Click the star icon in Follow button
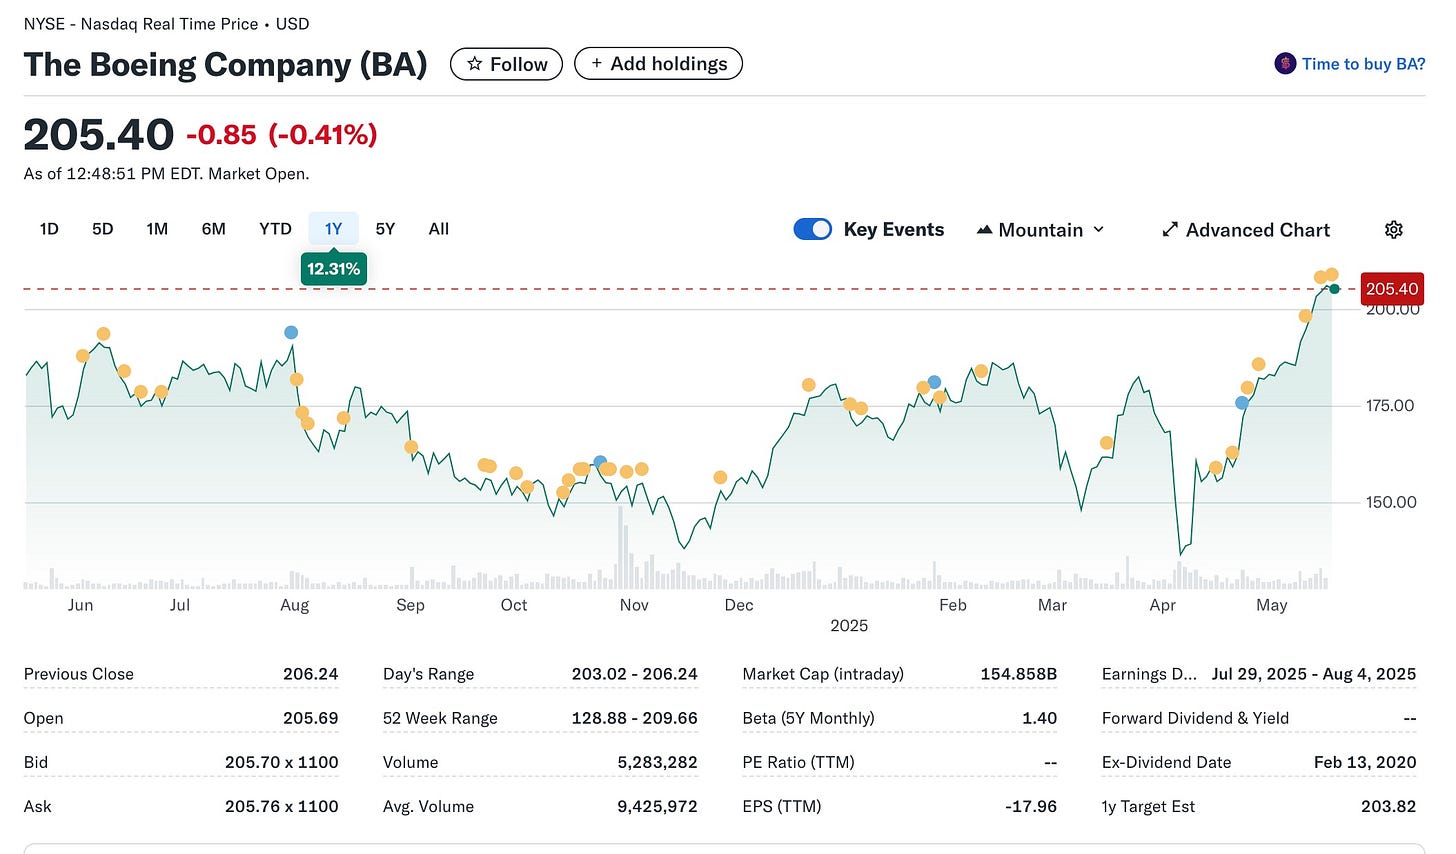Screen dimensions: 1456x854 click(x=475, y=64)
